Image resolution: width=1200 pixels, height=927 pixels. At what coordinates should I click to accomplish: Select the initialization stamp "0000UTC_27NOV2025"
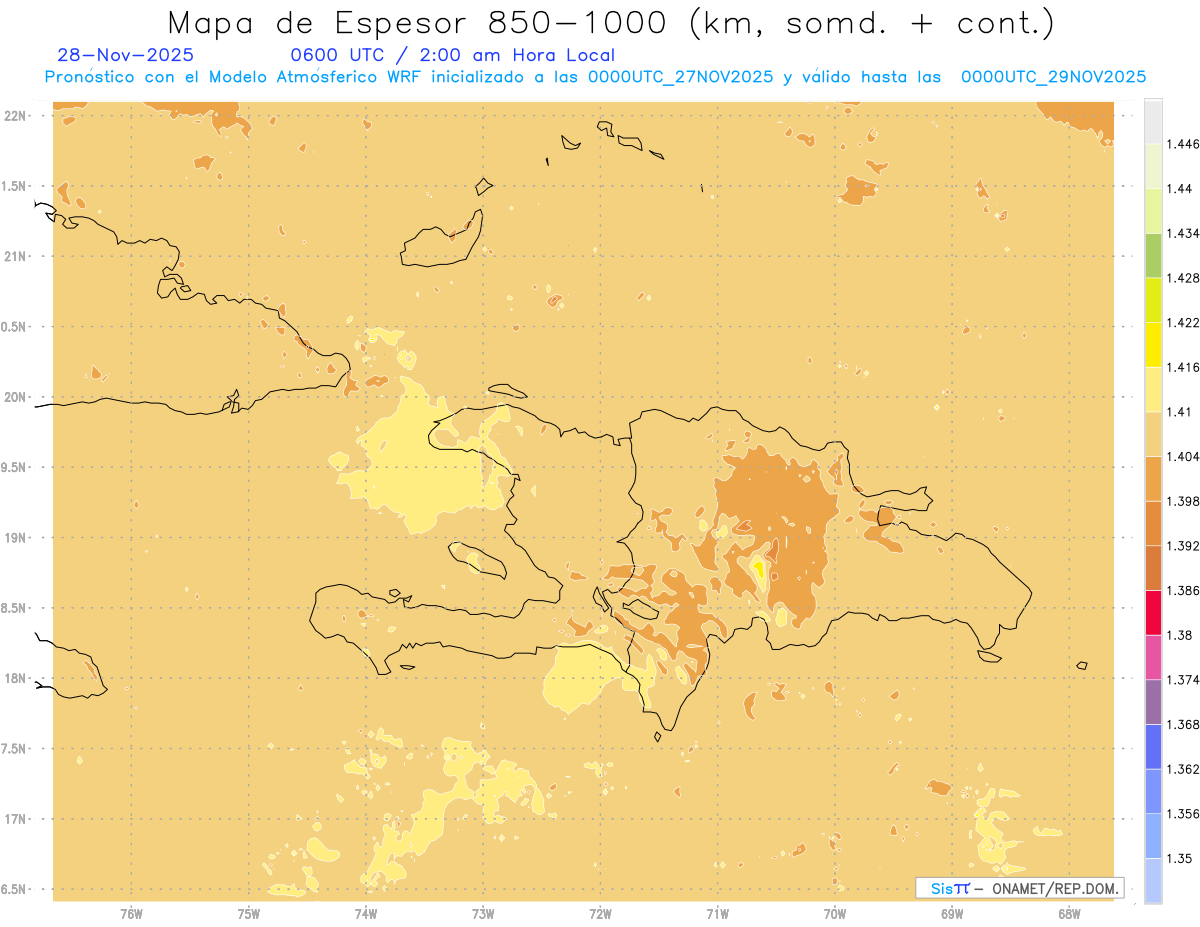(680, 77)
